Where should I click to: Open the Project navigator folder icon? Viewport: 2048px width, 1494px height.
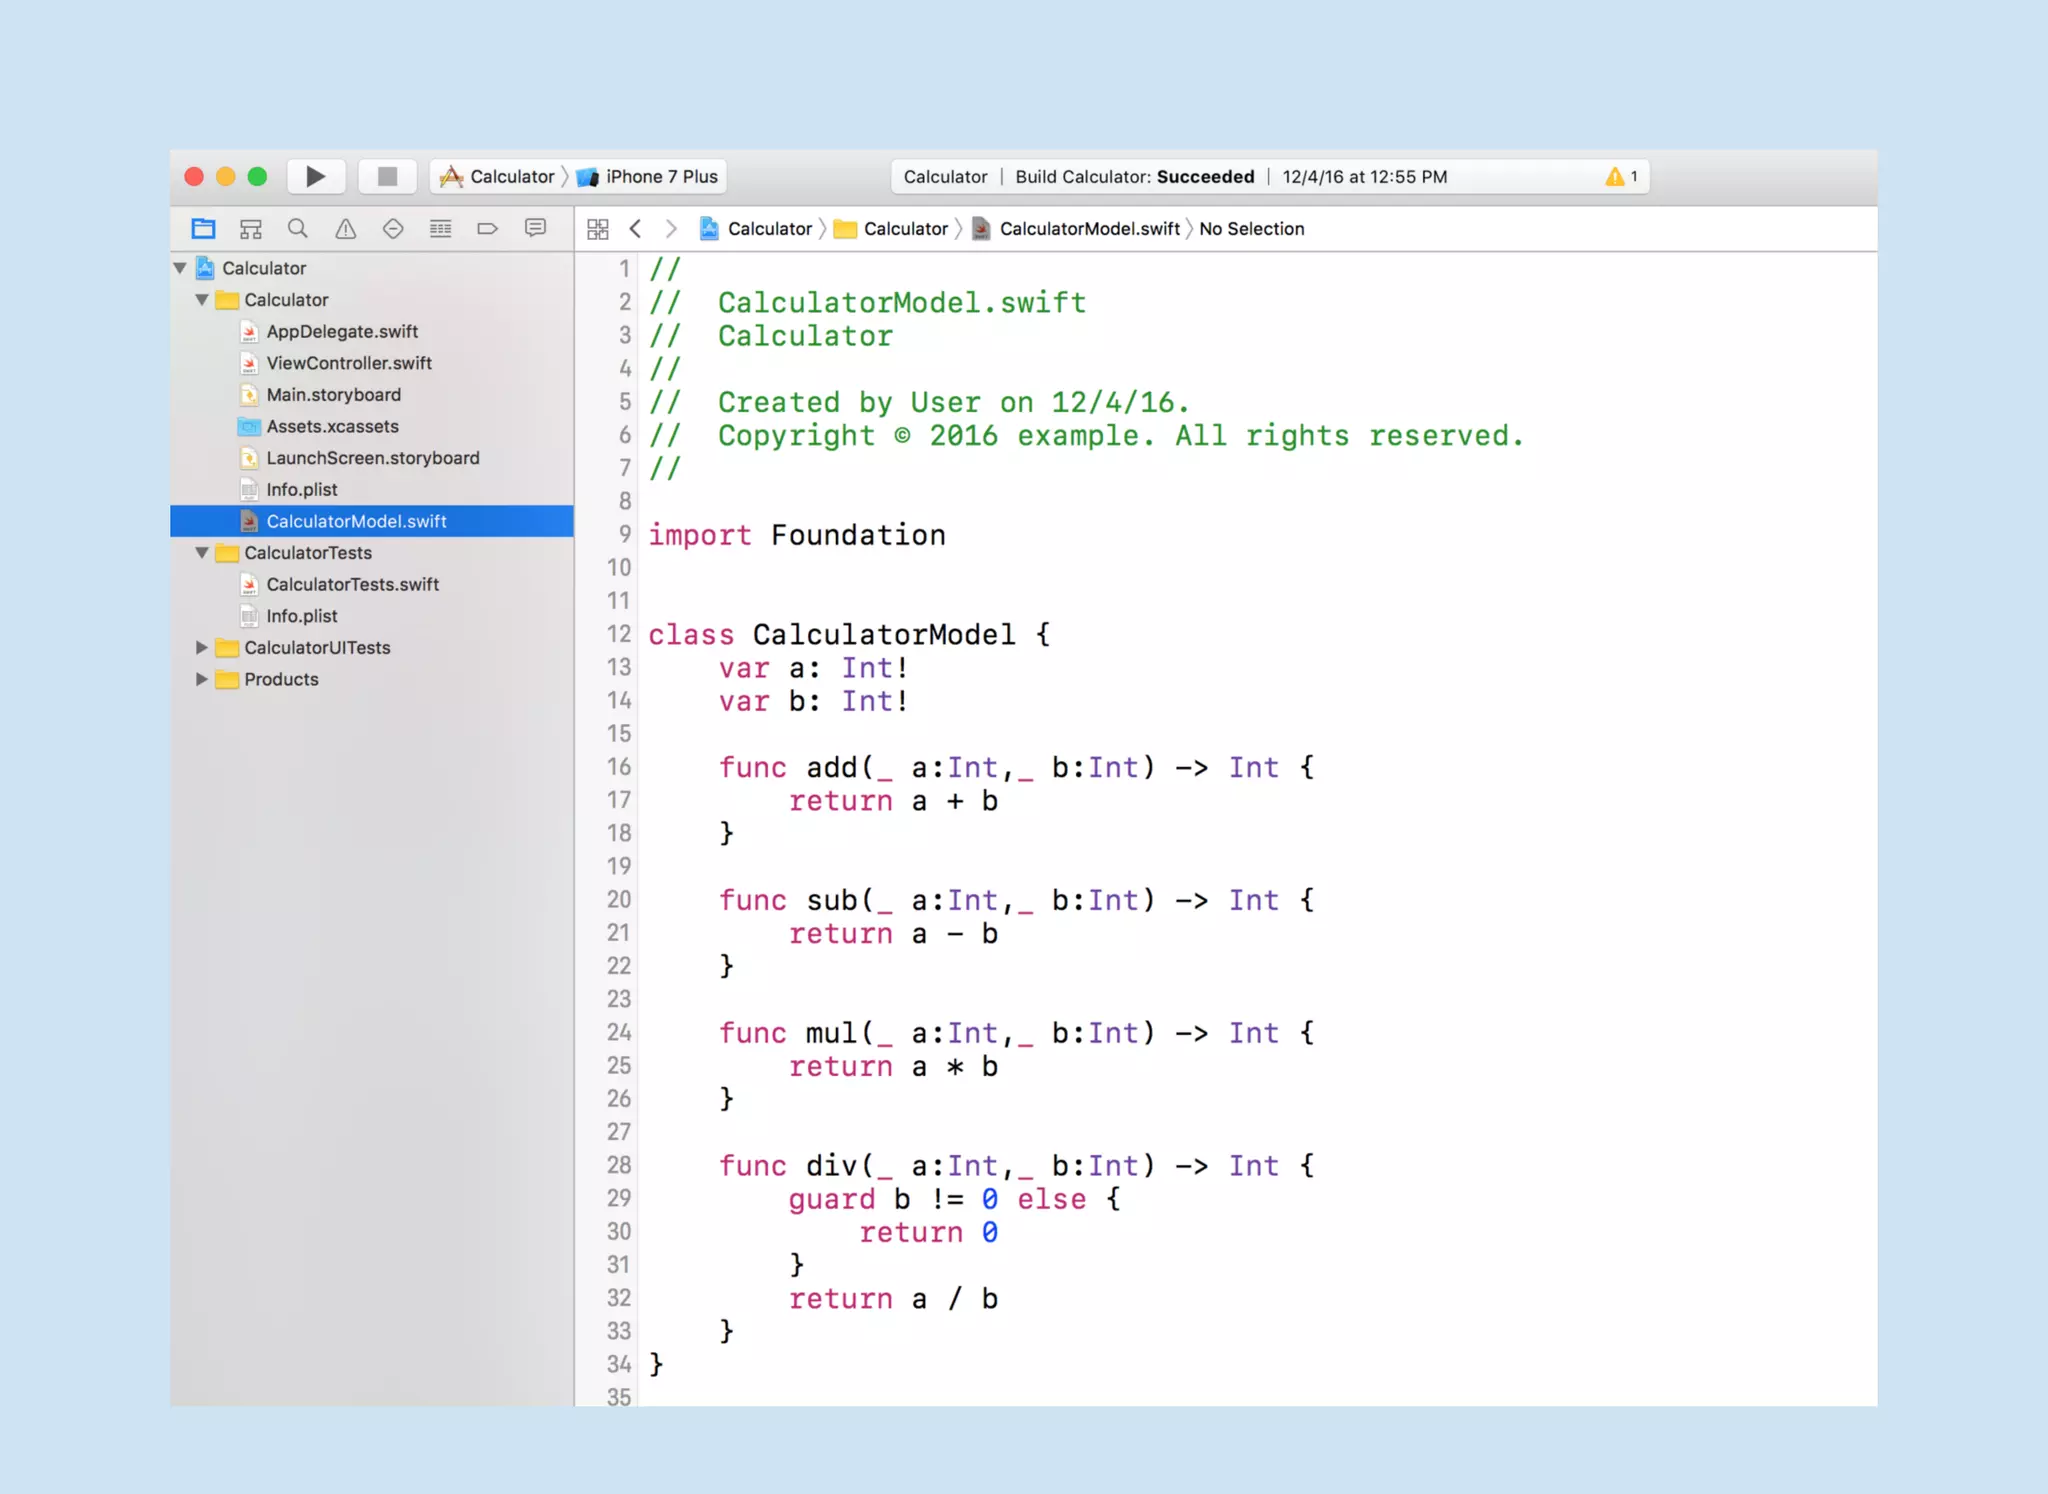point(203,229)
